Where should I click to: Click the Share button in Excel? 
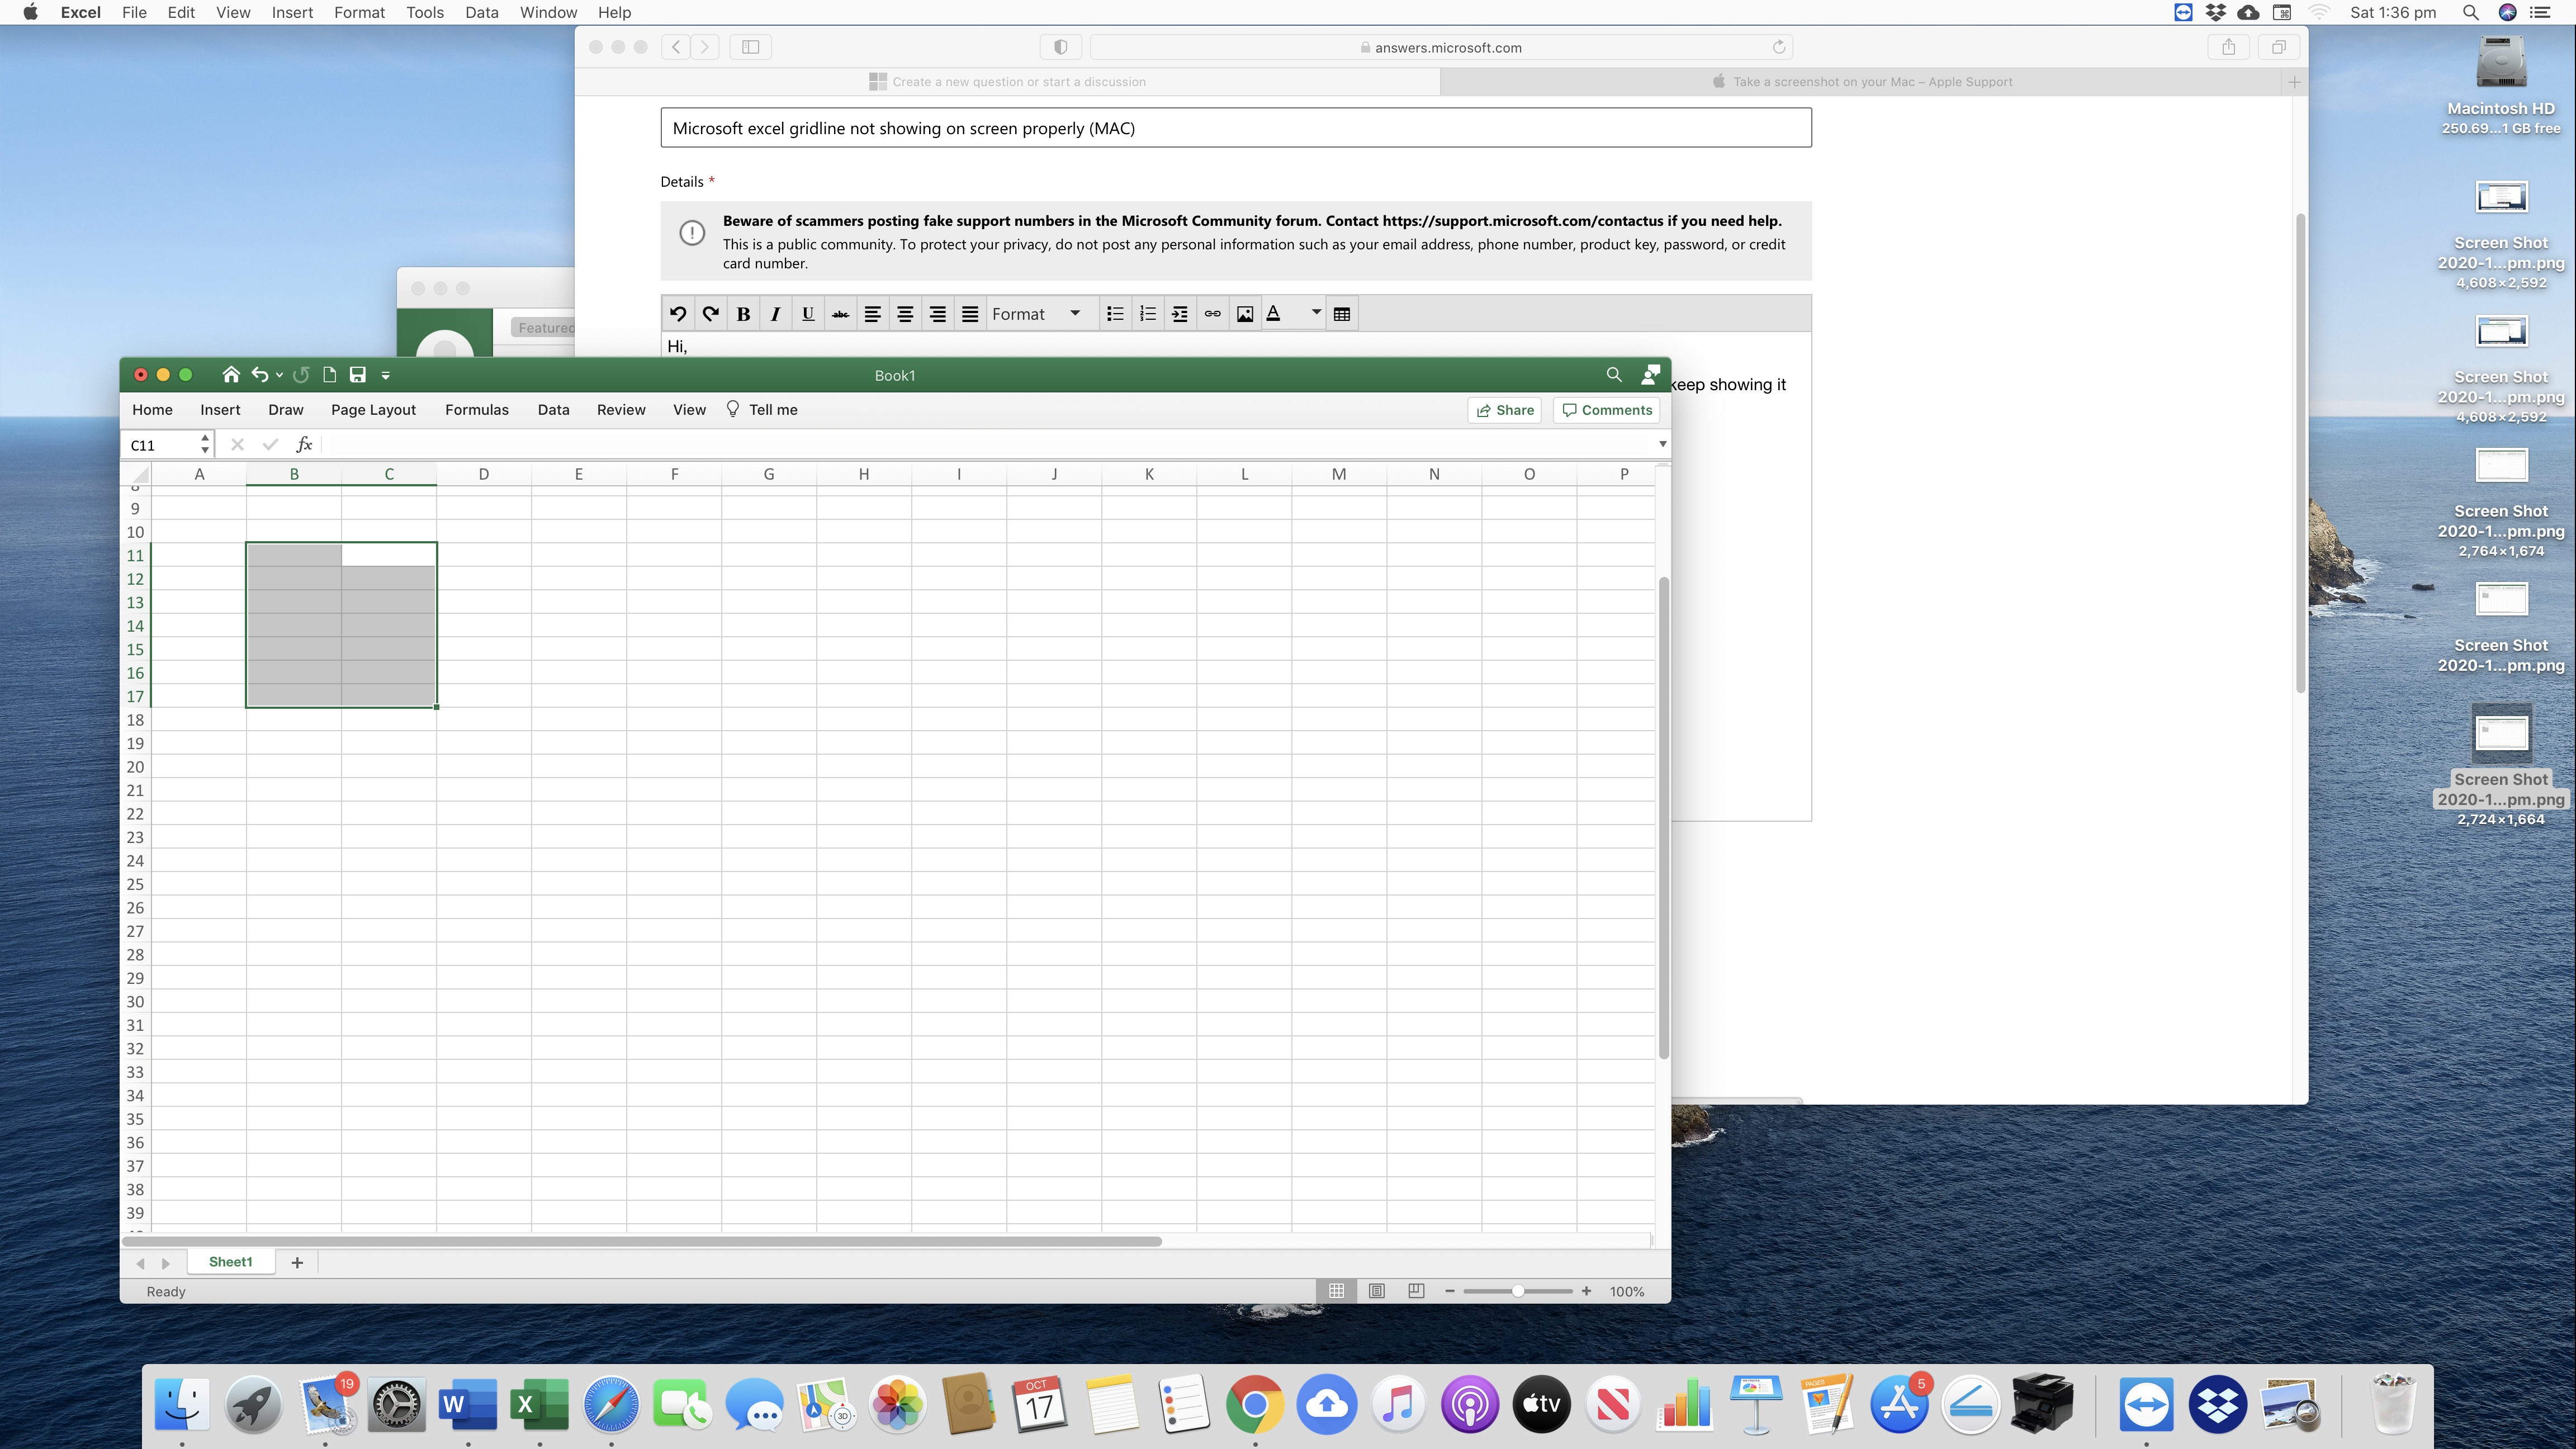pyautogui.click(x=1504, y=410)
